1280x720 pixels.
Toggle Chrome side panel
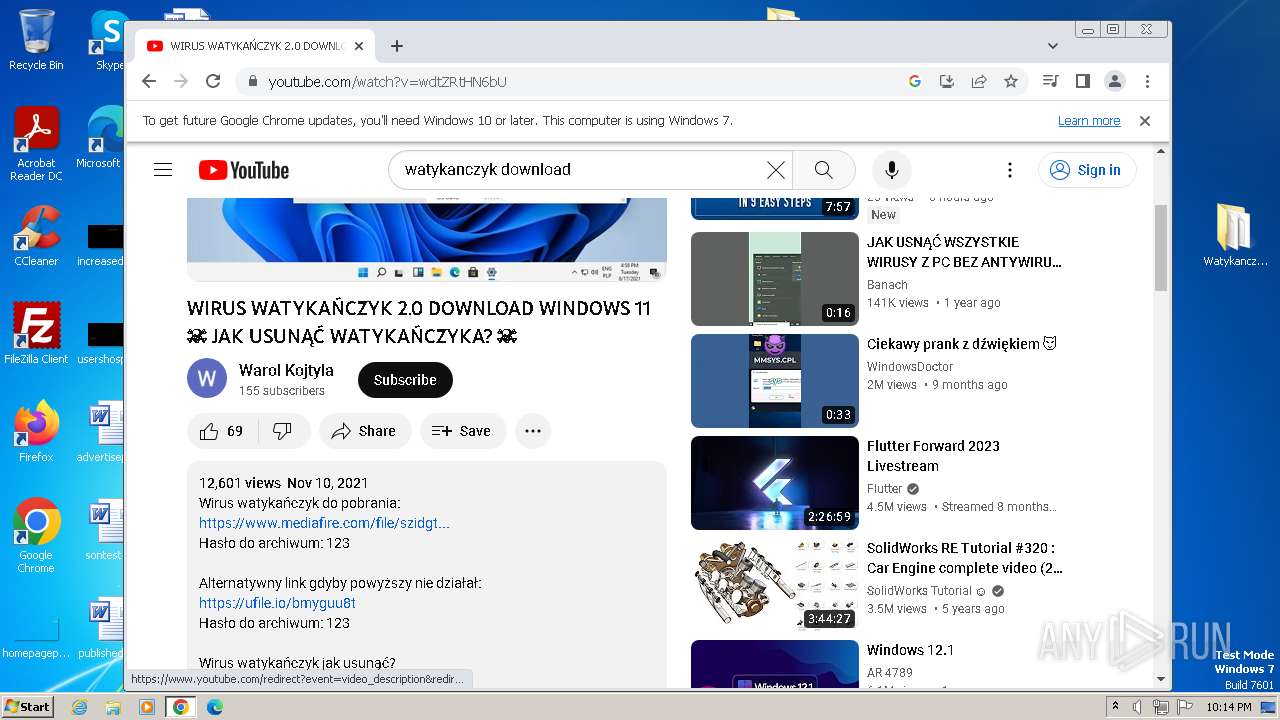[1082, 81]
